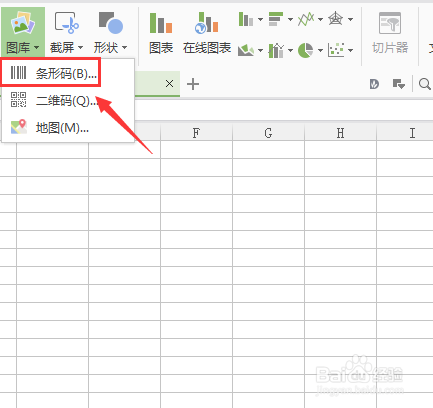Click the bar chart icon
This screenshot has width=433, height=408.
(x=276, y=19)
